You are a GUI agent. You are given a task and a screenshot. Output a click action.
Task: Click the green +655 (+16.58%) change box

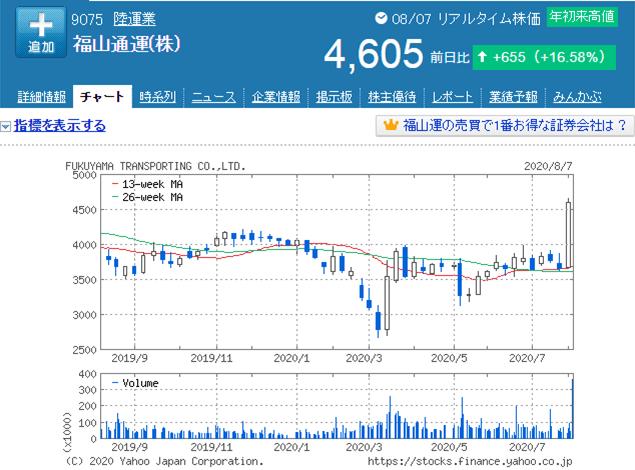(x=544, y=57)
